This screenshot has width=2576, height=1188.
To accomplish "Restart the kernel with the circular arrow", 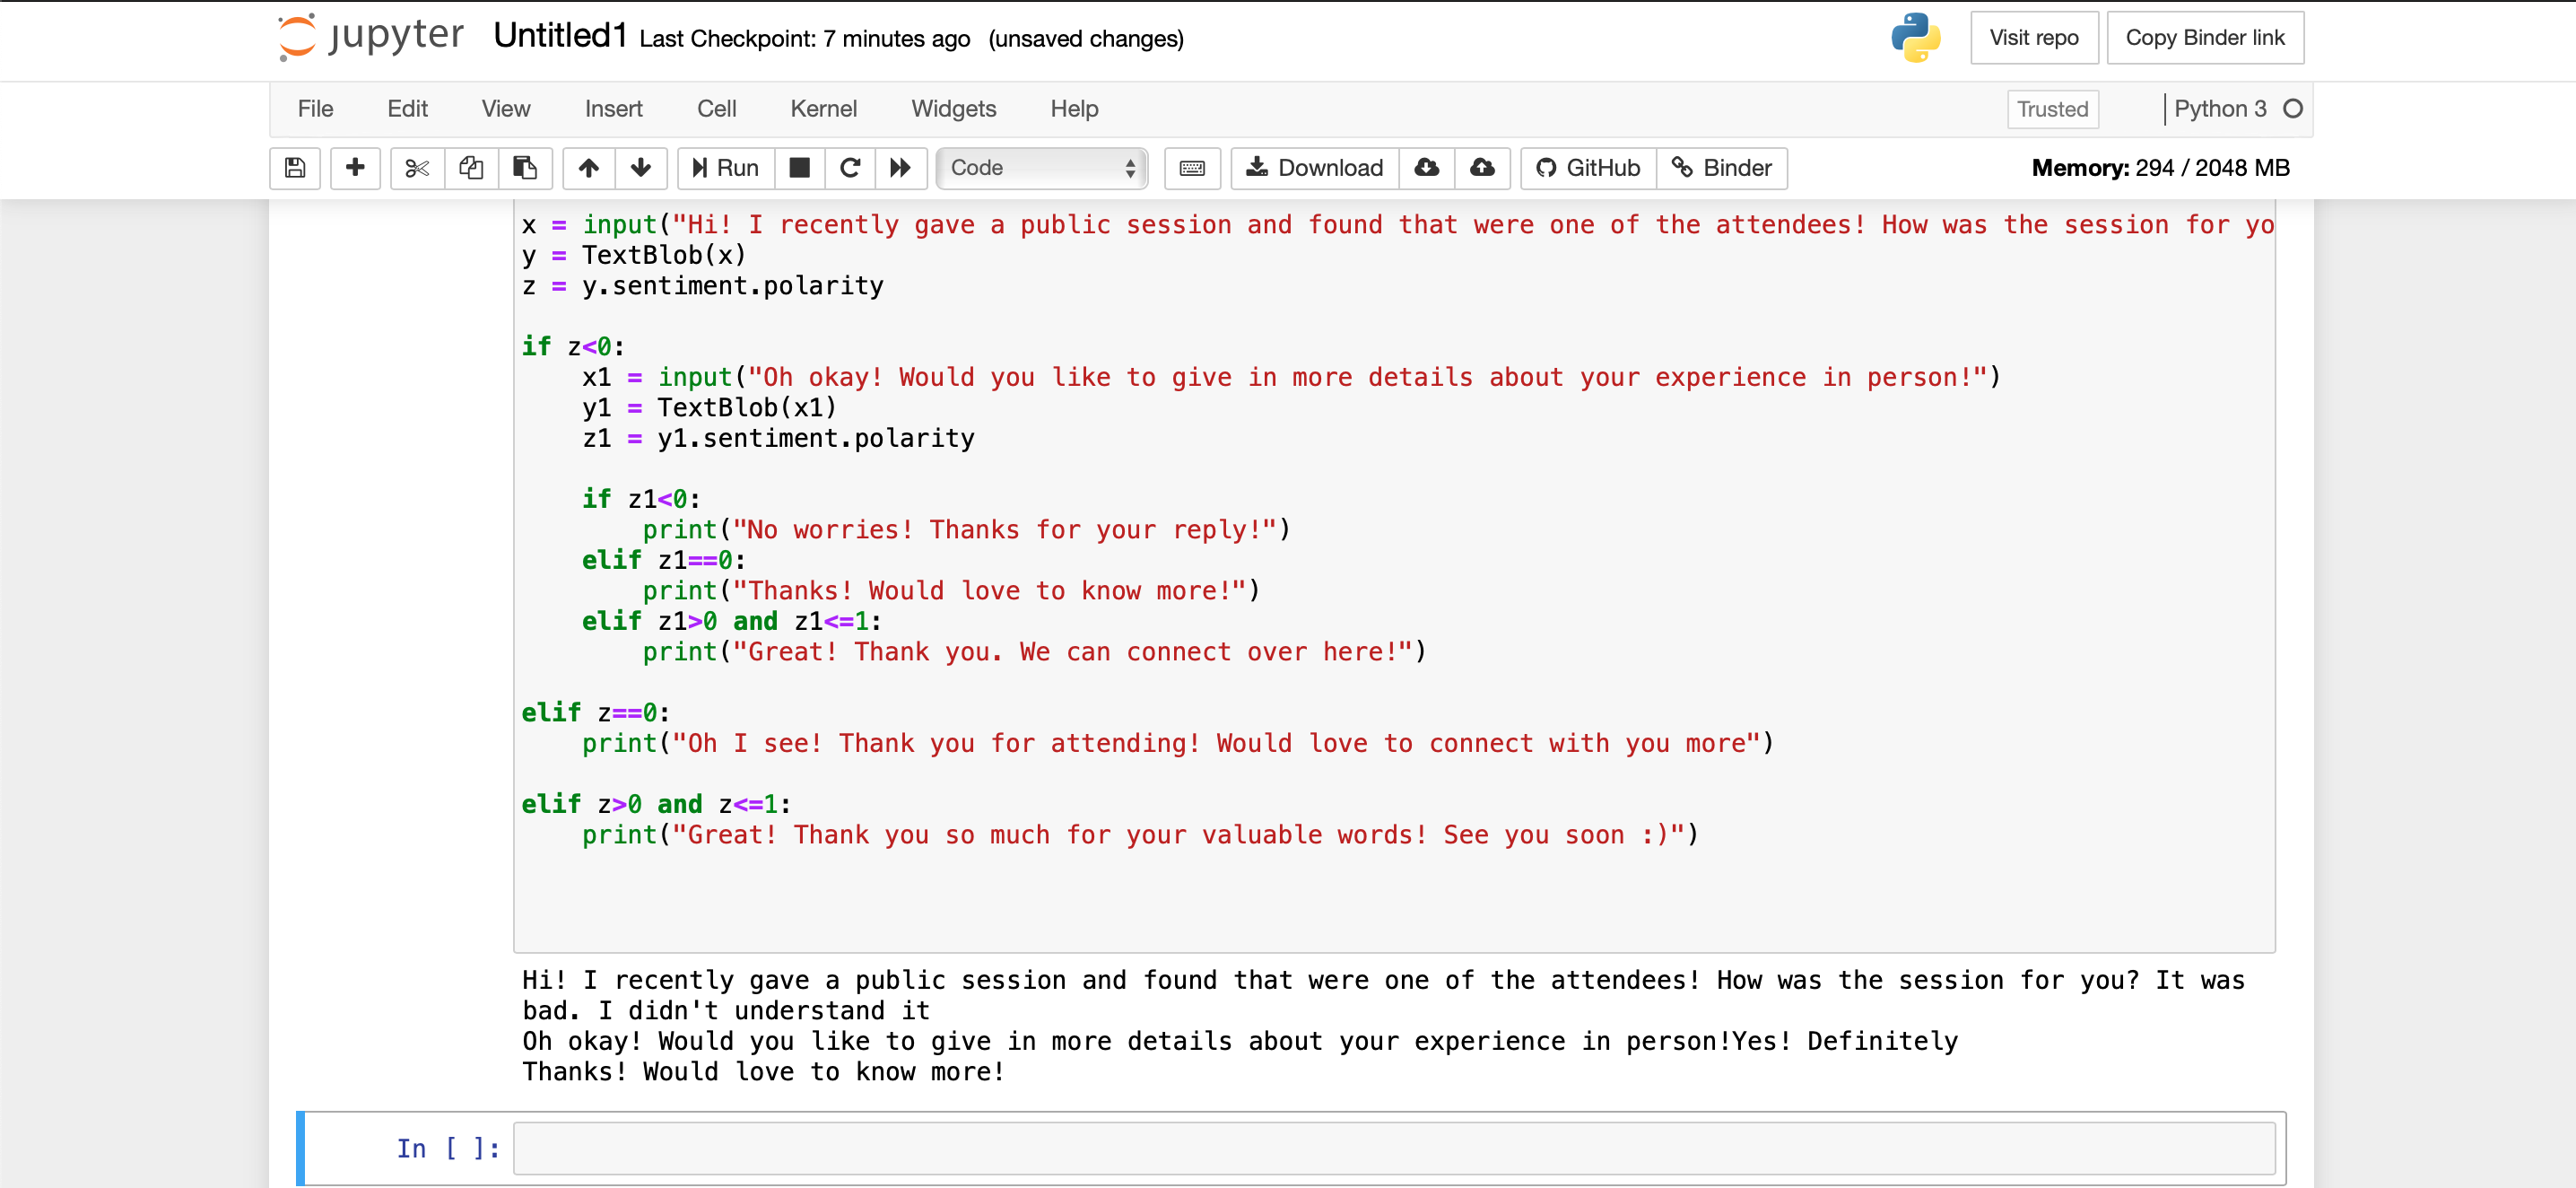I will [850, 168].
